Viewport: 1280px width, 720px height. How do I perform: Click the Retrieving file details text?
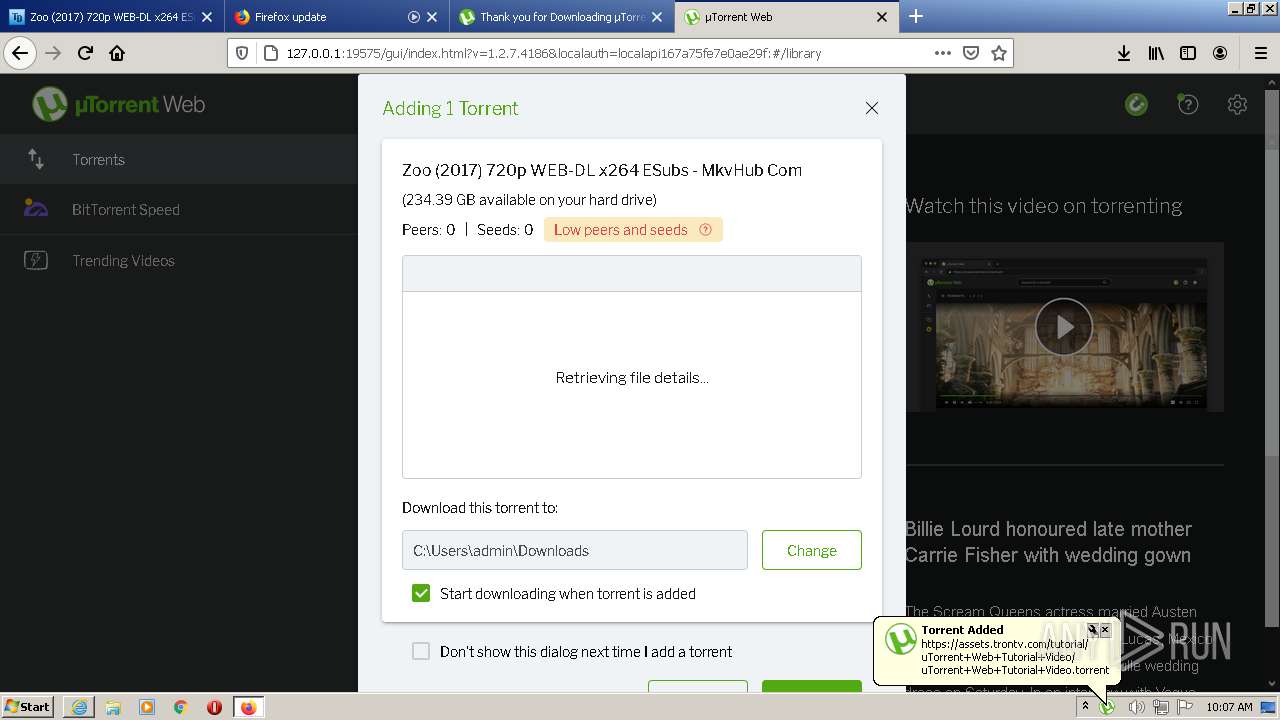pyautogui.click(x=632, y=378)
